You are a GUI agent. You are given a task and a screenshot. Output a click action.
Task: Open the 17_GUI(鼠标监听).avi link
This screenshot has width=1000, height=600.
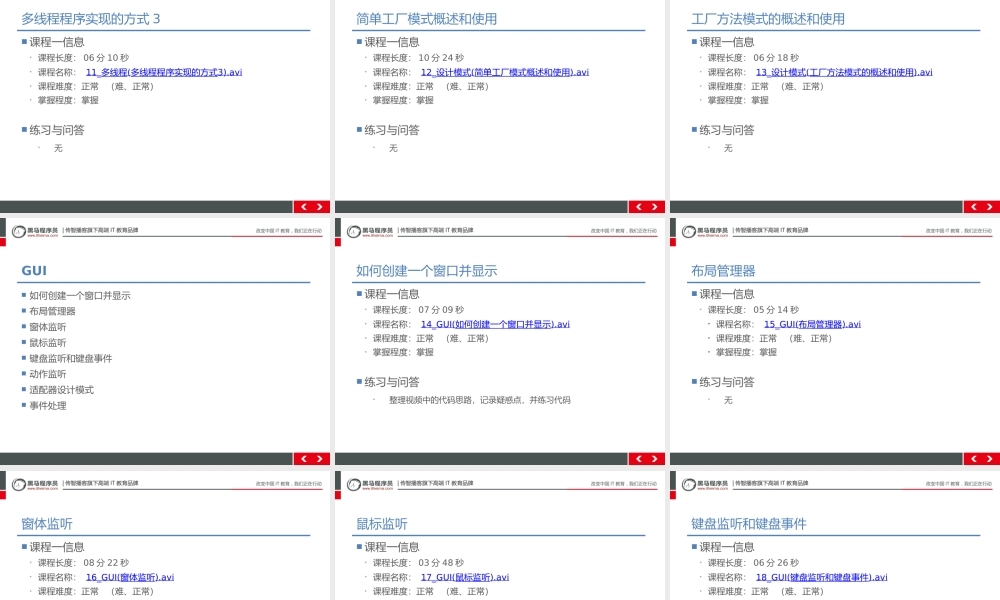464,577
